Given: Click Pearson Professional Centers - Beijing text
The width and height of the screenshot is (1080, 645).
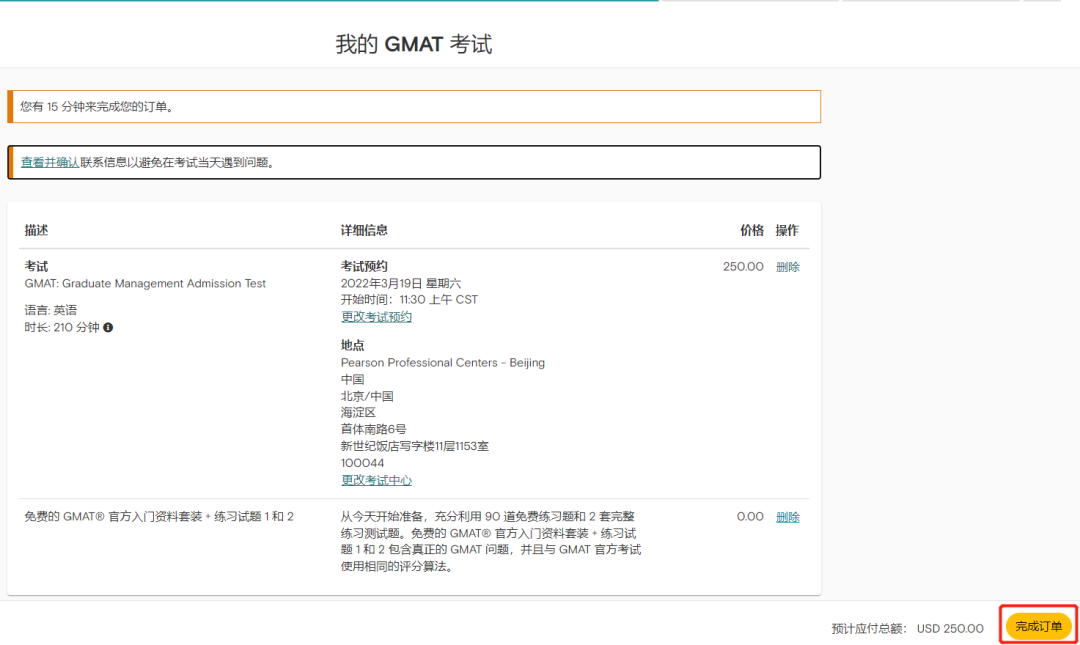Looking at the screenshot, I should coord(443,362).
